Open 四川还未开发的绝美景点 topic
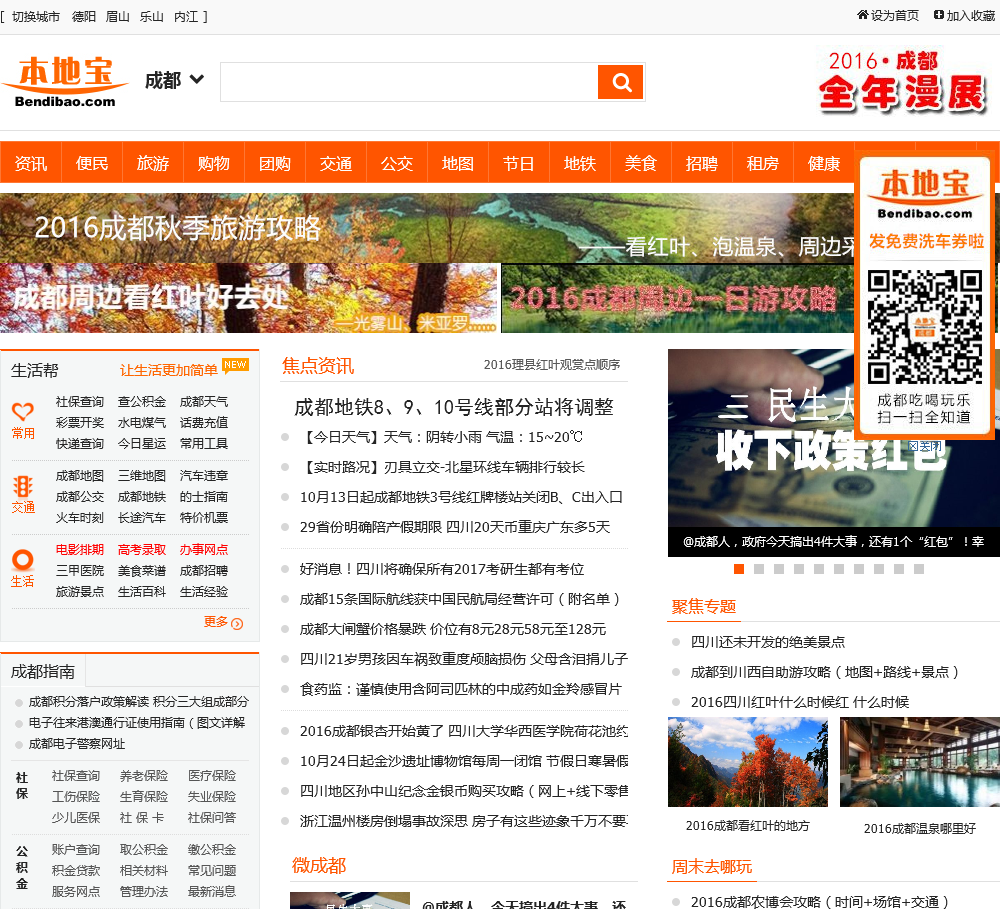Image resolution: width=1000 pixels, height=909 pixels. pyautogui.click(x=768, y=642)
